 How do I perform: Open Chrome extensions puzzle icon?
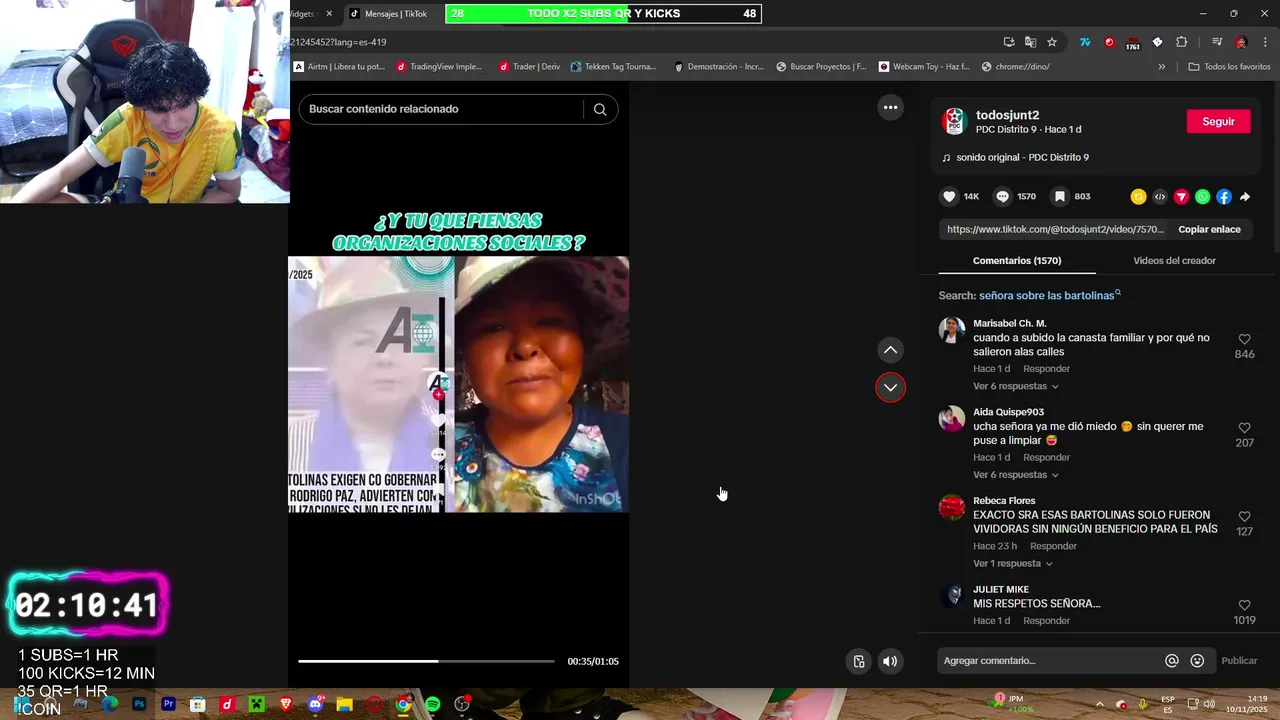click(x=1182, y=42)
